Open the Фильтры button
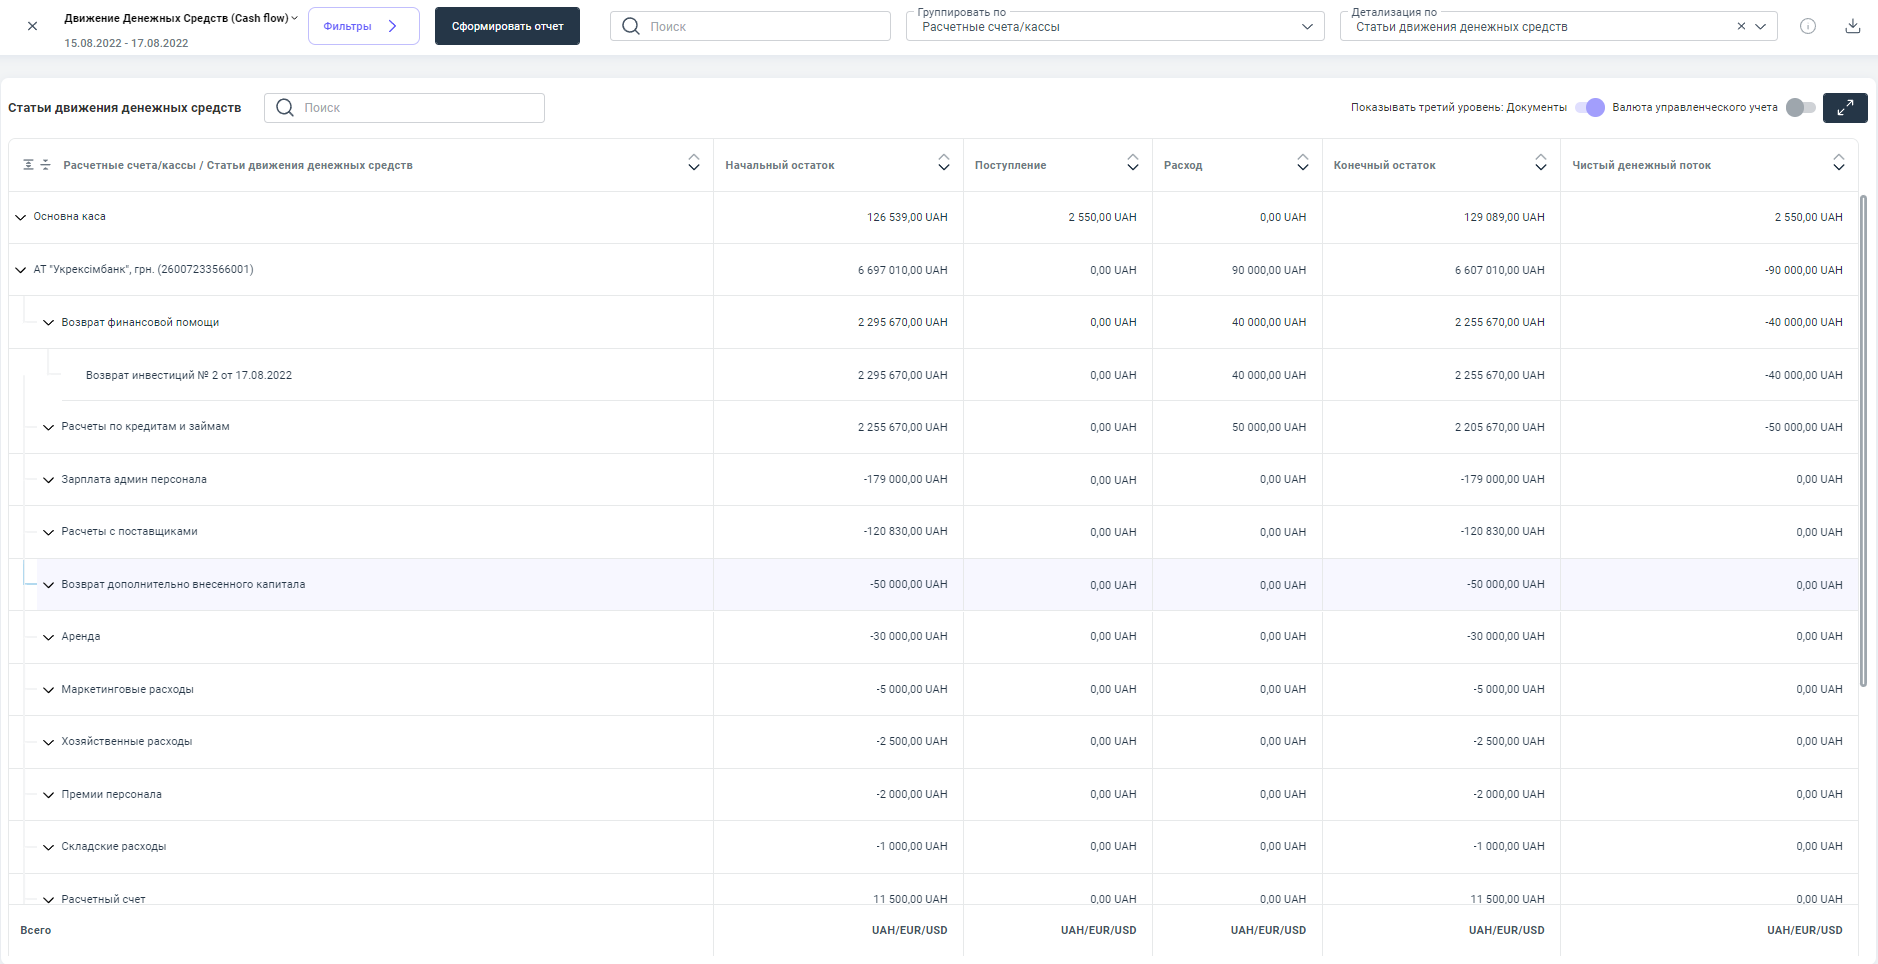The height and width of the screenshot is (964, 1878). click(363, 26)
